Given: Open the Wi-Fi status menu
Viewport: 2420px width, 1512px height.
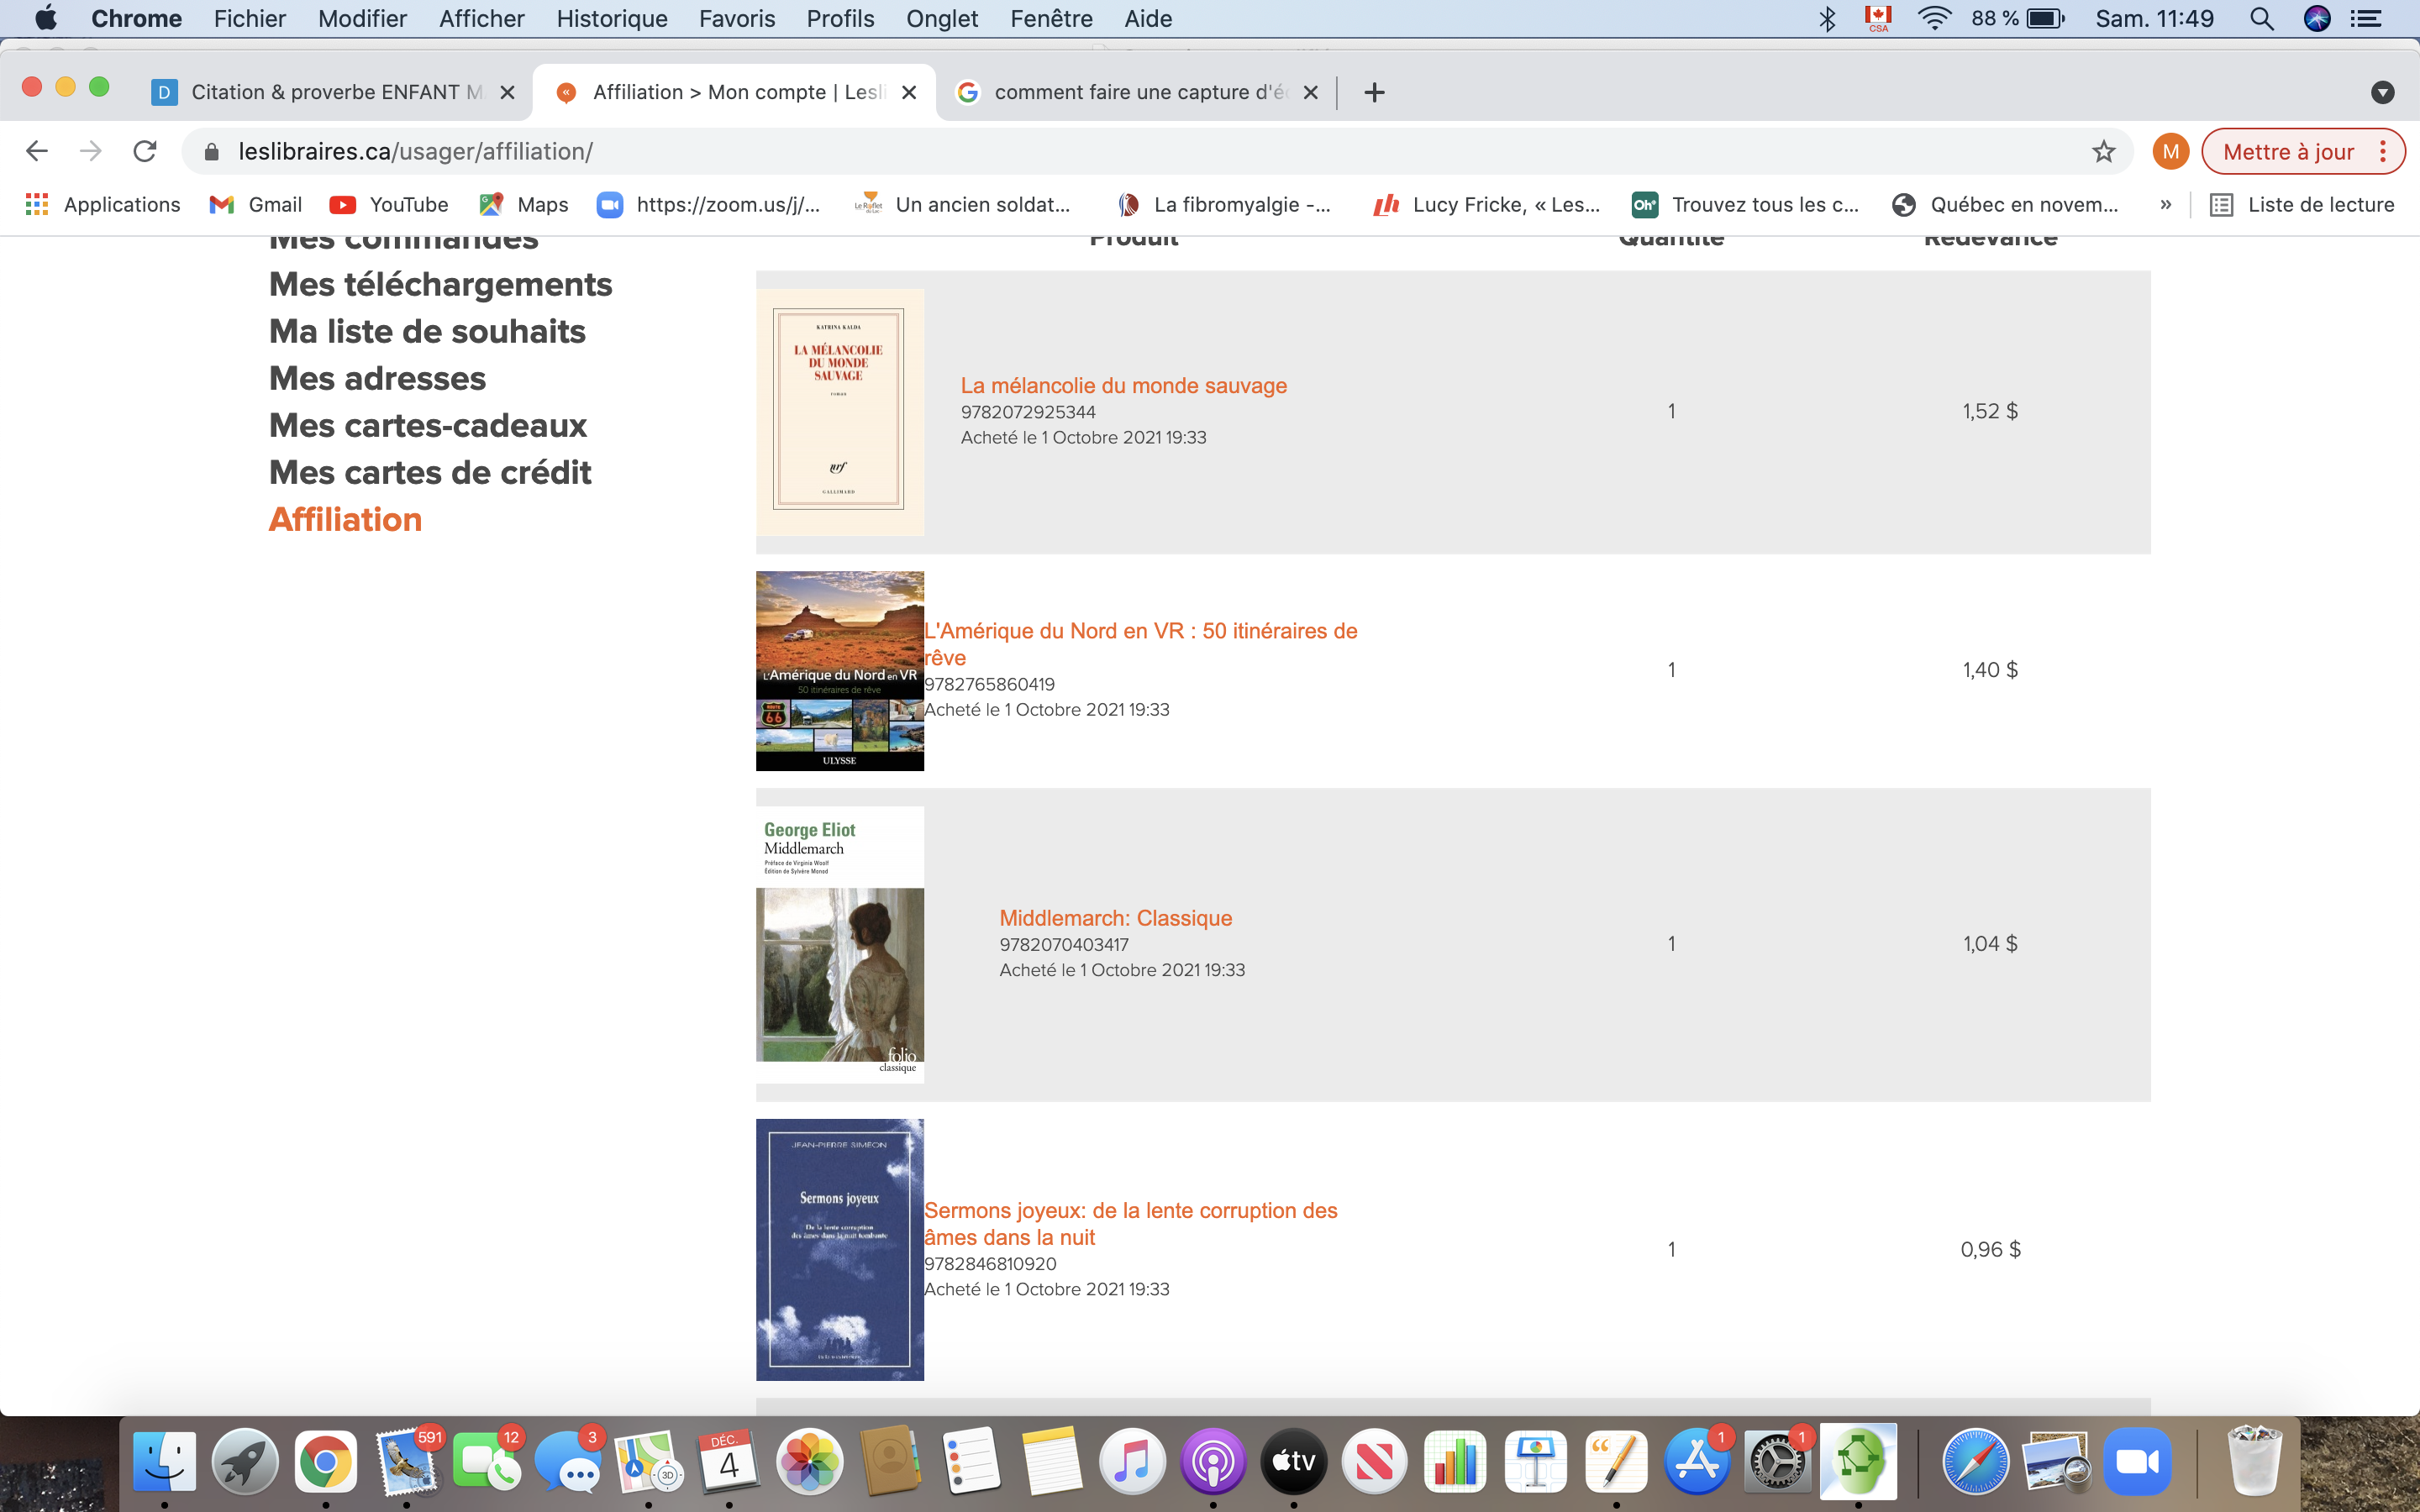Looking at the screenshot, I should [1935, 18].
